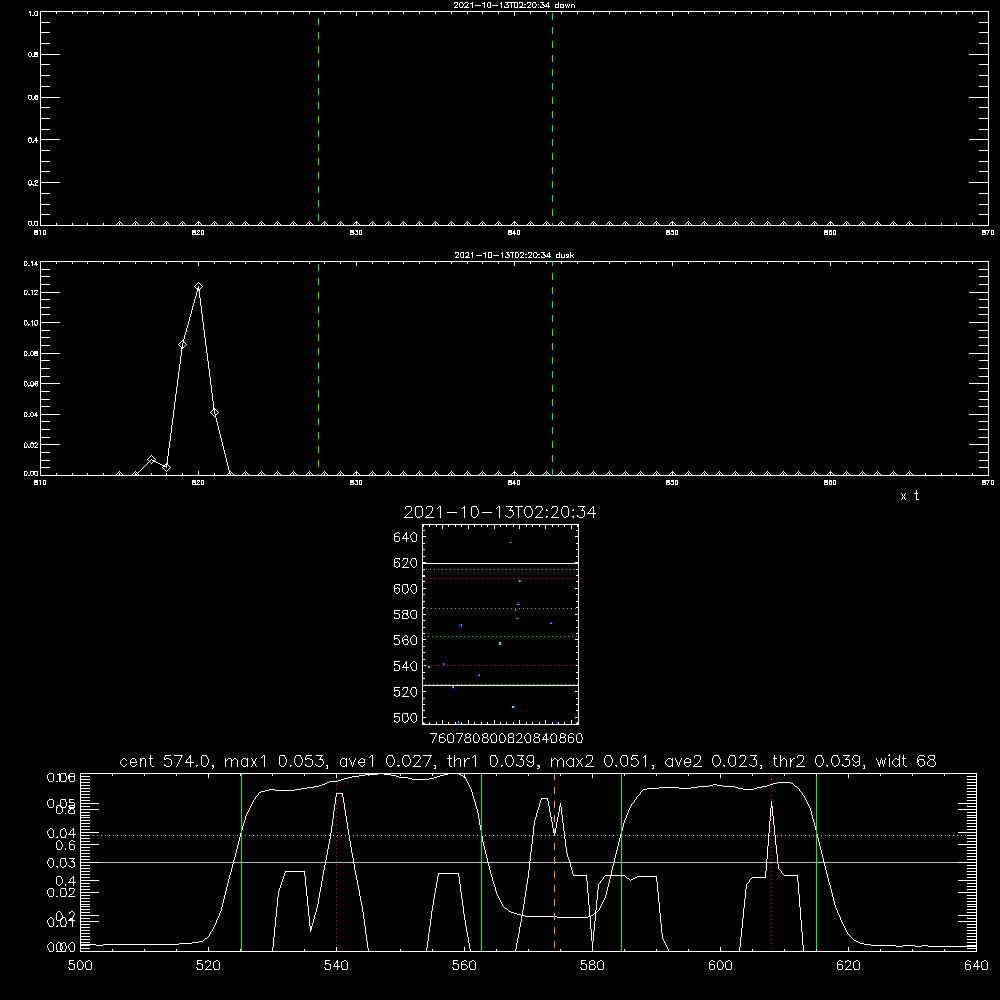Click the red dotted line at 540 in scatter plot

(501, 666)
